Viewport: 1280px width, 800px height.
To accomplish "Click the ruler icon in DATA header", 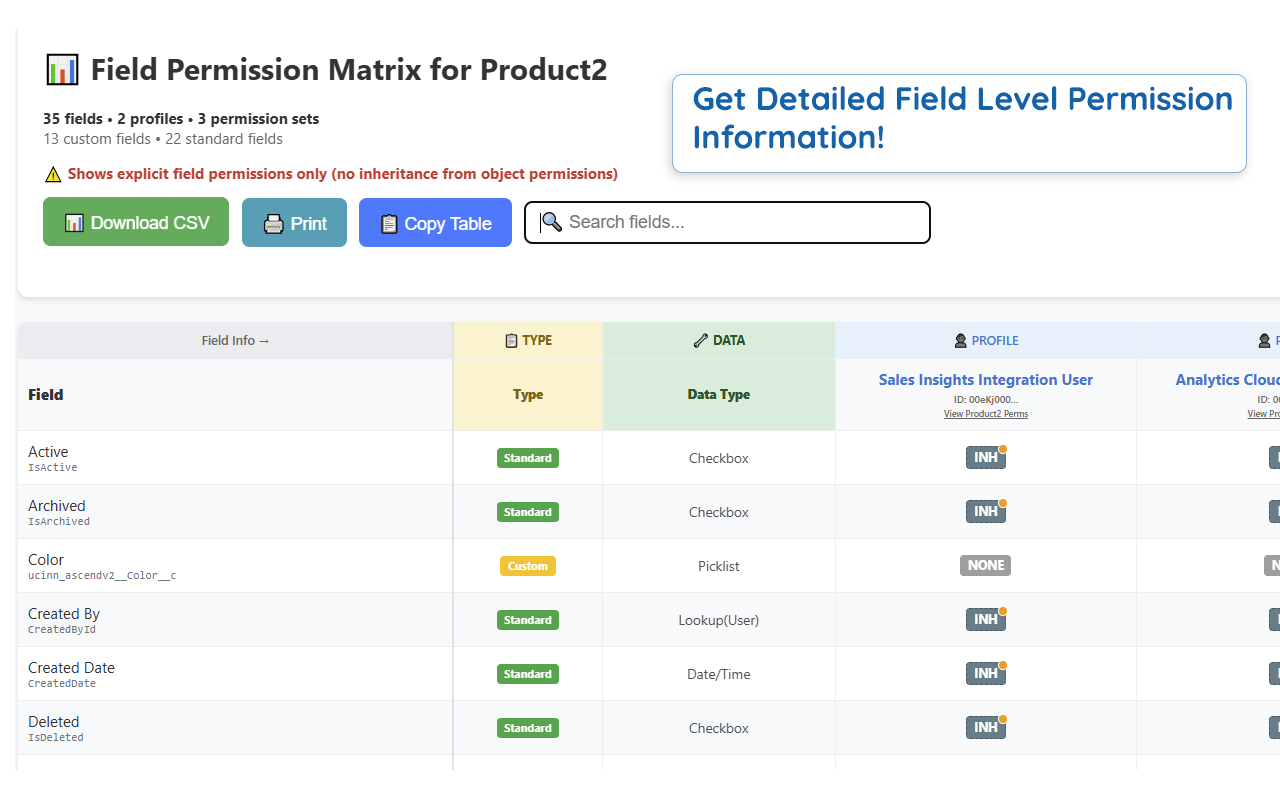I will [700, 341].
